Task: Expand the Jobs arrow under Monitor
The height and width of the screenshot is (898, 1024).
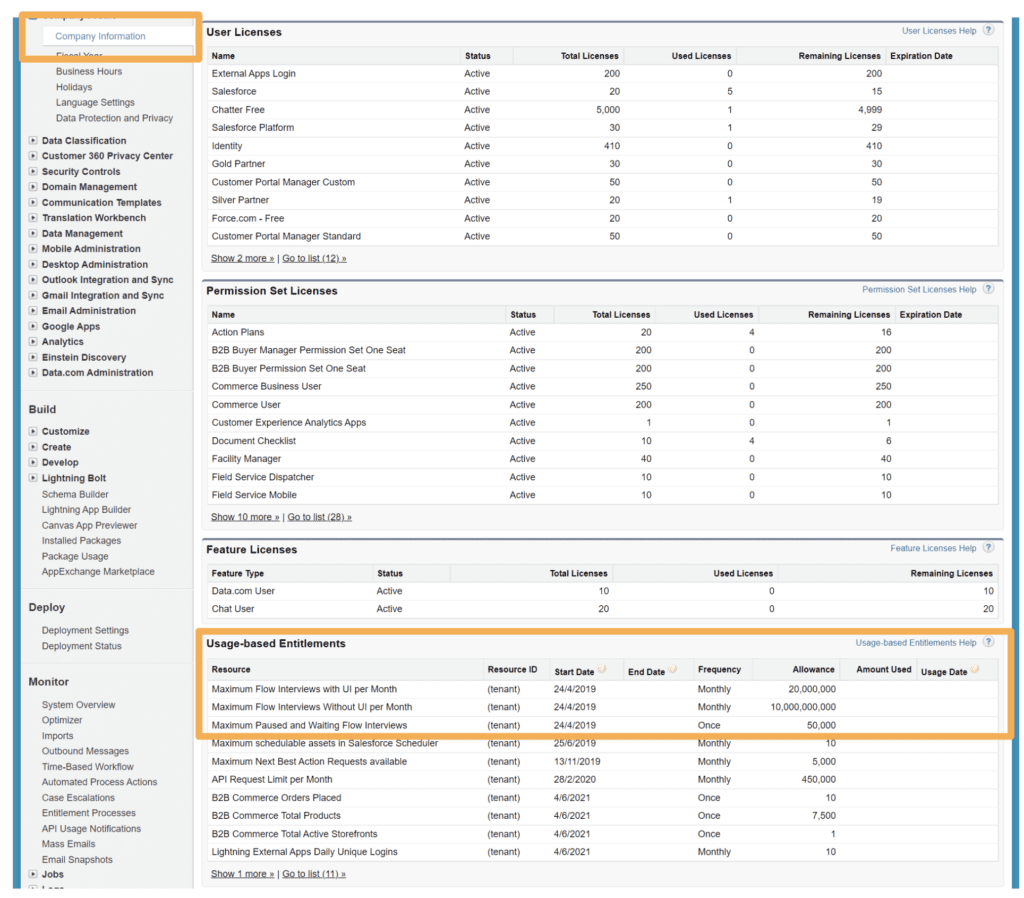Action: click(33, 874)
